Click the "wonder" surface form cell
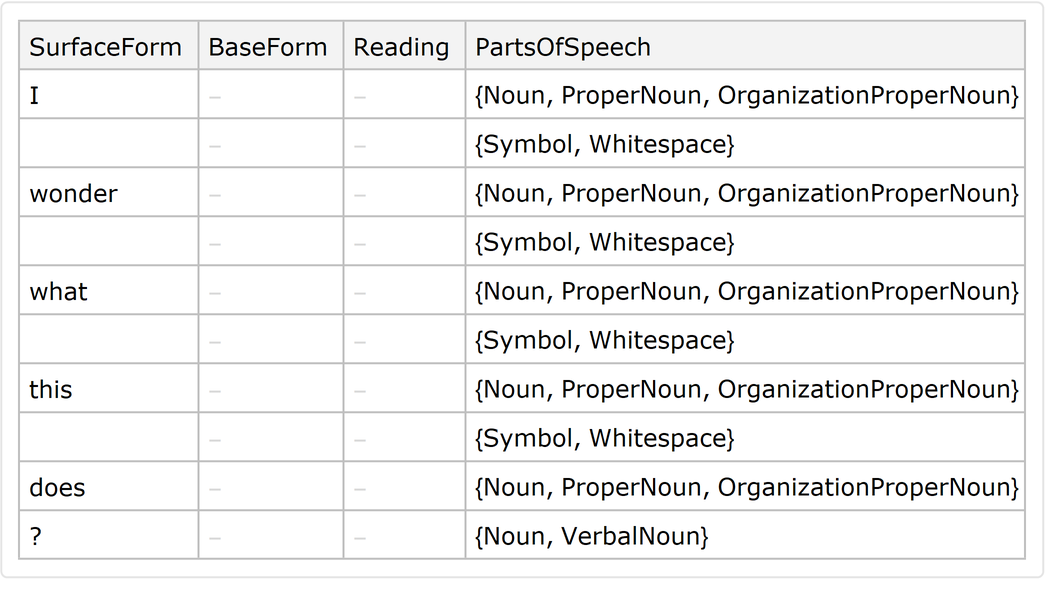 74,194
